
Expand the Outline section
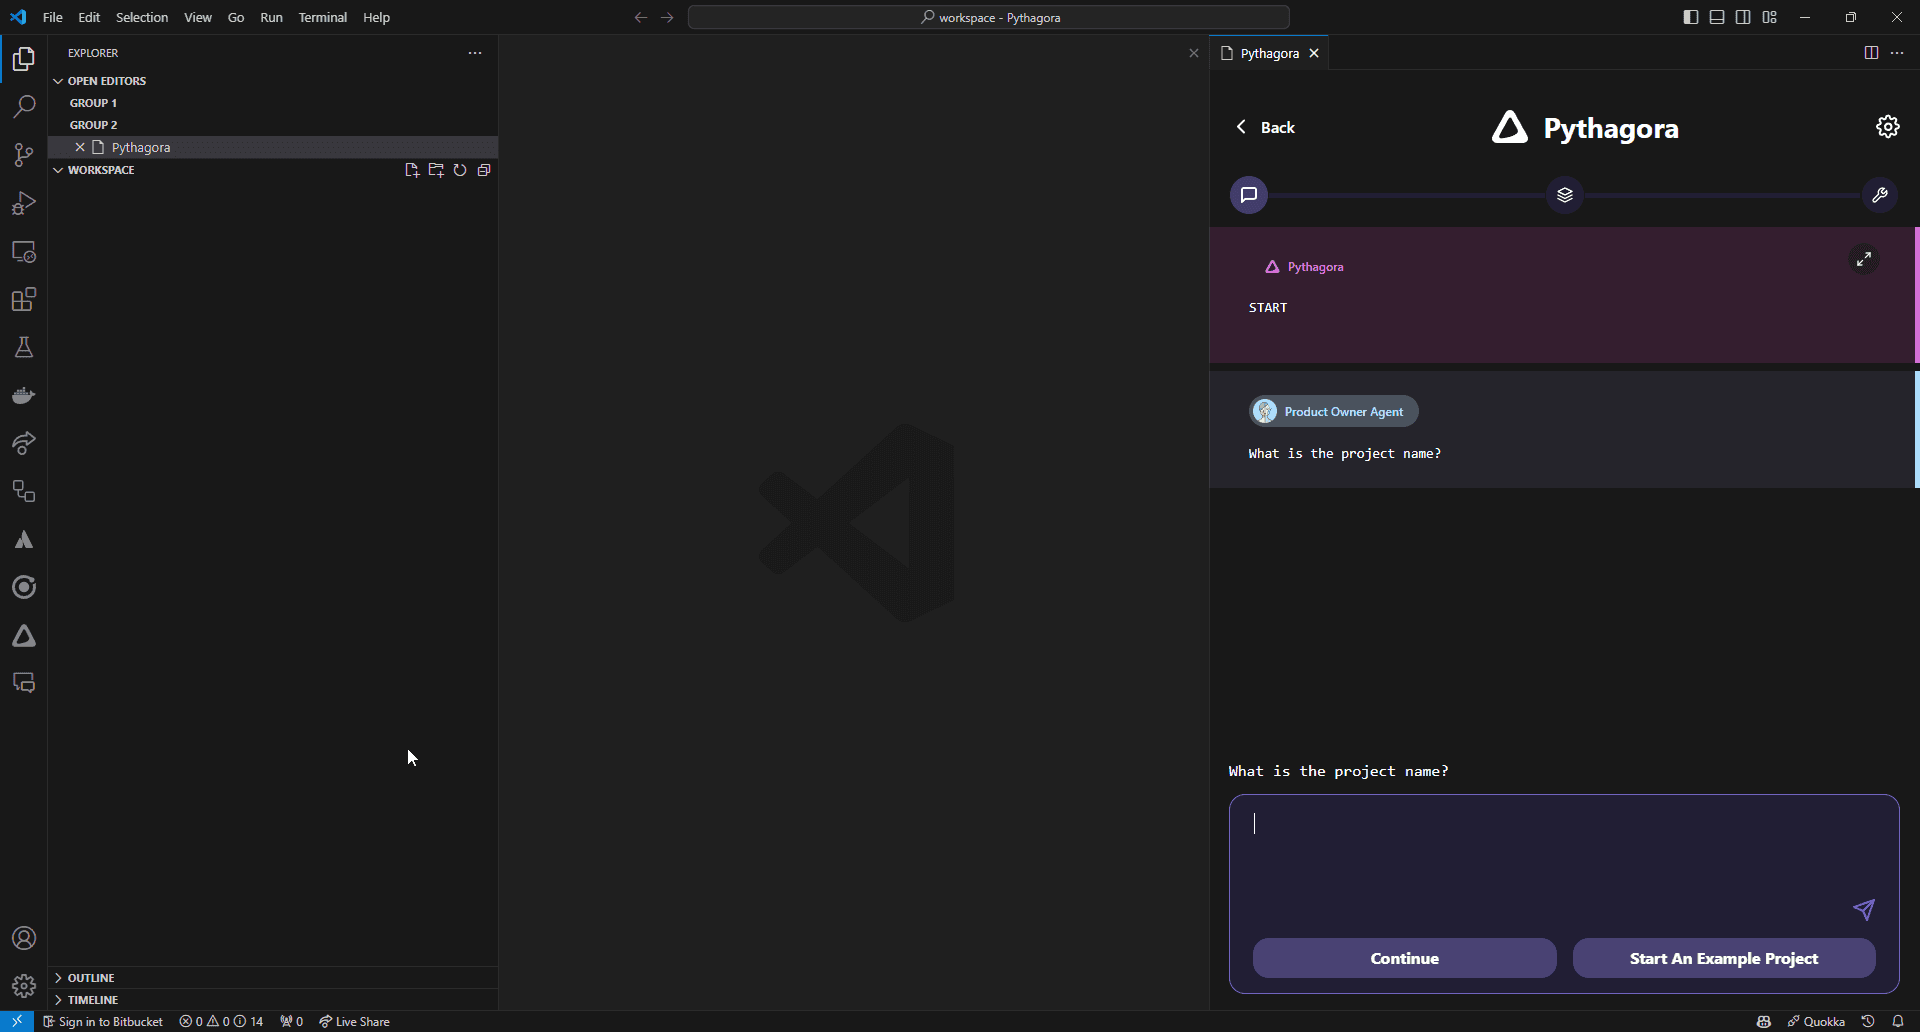tap(91, 978)
